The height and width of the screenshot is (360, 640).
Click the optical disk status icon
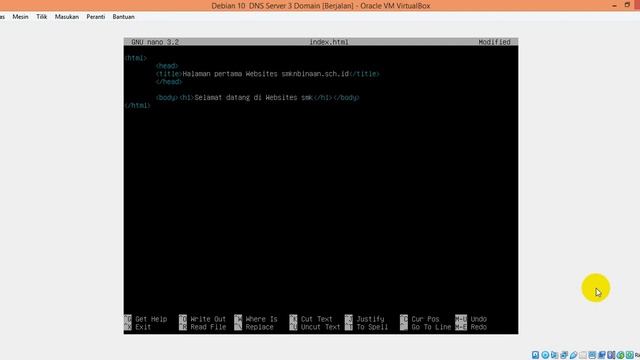[545, 355]
